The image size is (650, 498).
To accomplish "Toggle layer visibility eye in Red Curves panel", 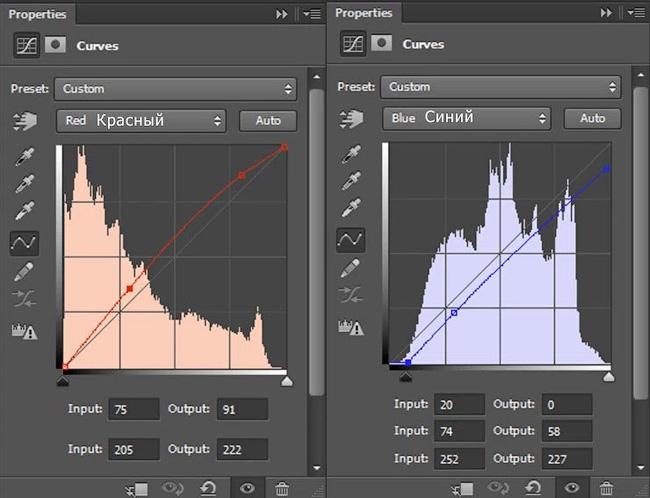I will click(x=247, y=488).
